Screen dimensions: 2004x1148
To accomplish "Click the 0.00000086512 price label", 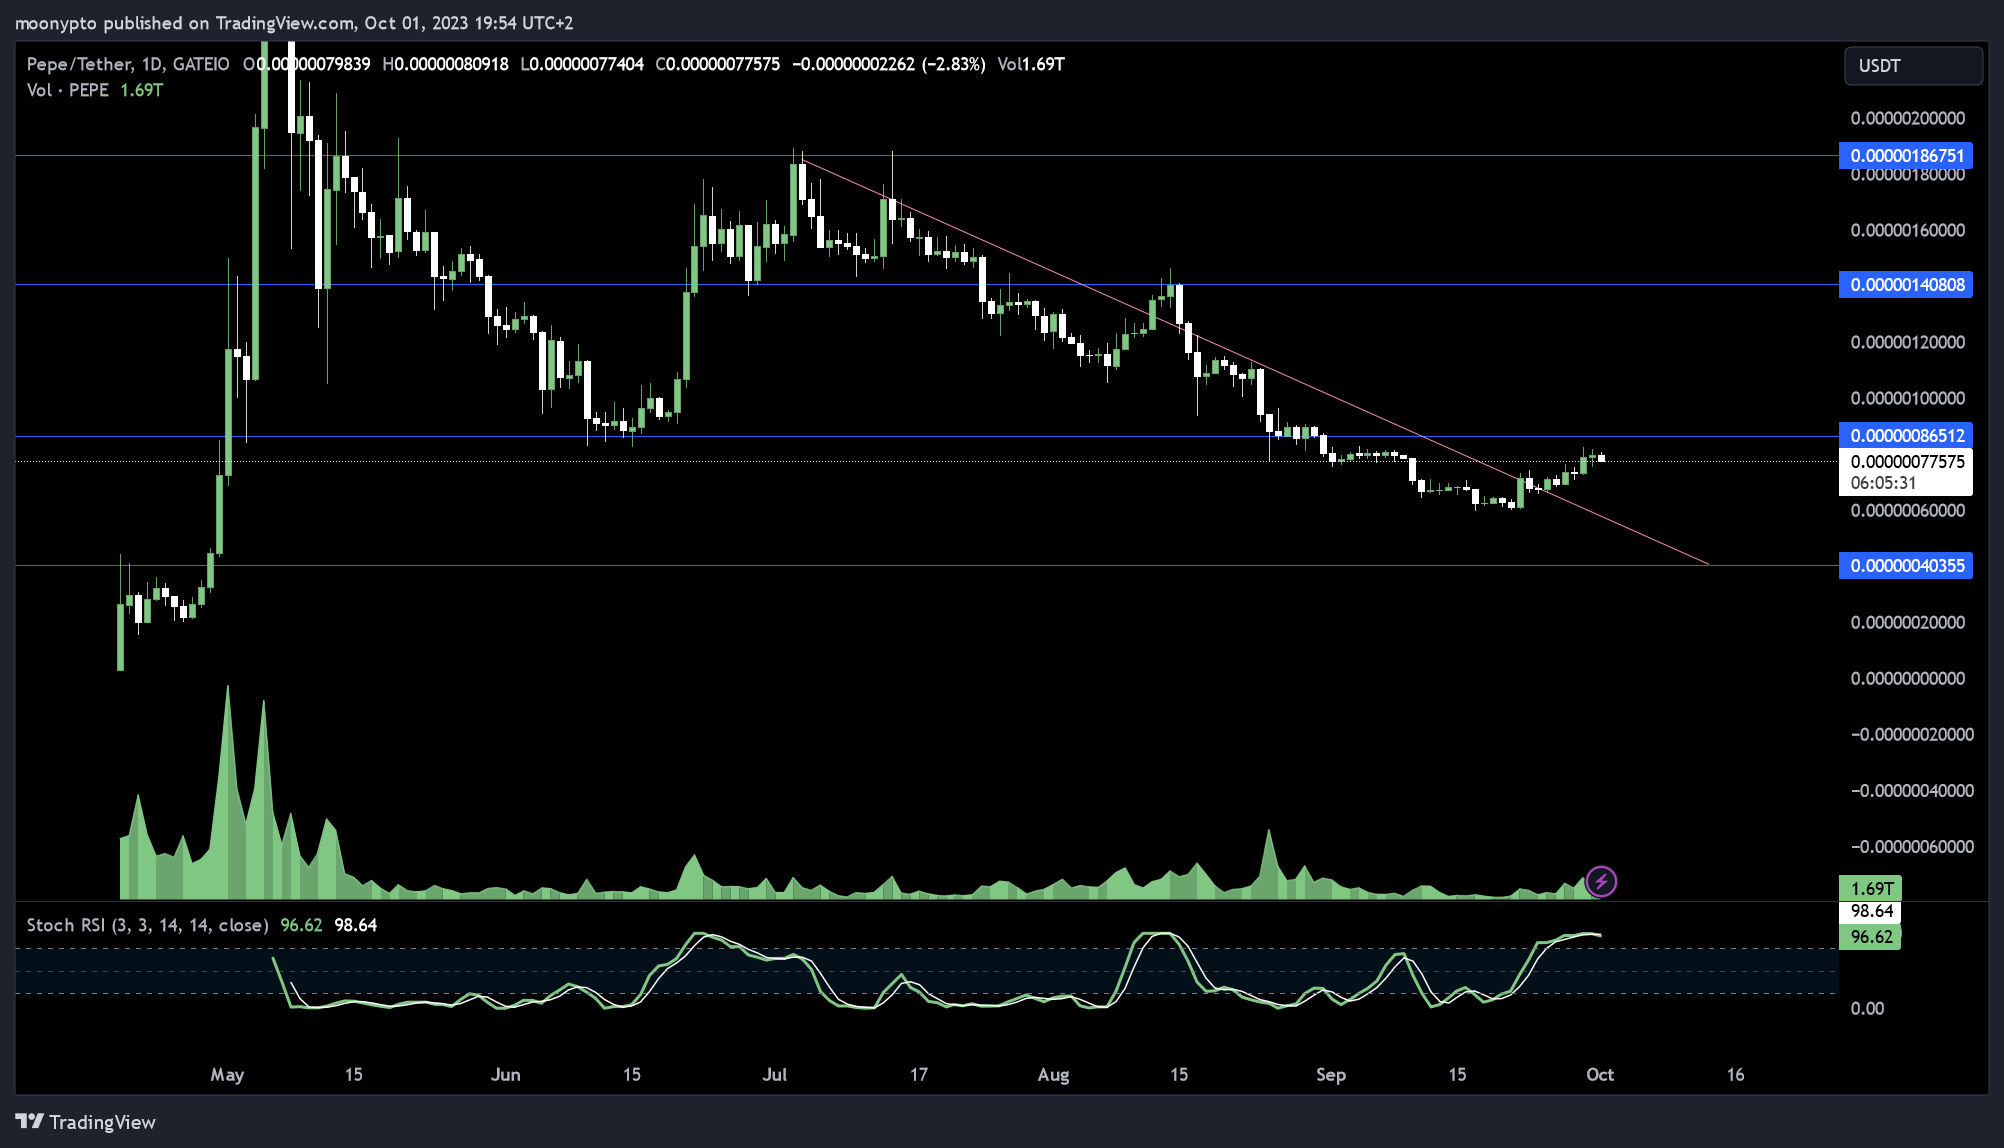I will click(x=1906, y=436).
